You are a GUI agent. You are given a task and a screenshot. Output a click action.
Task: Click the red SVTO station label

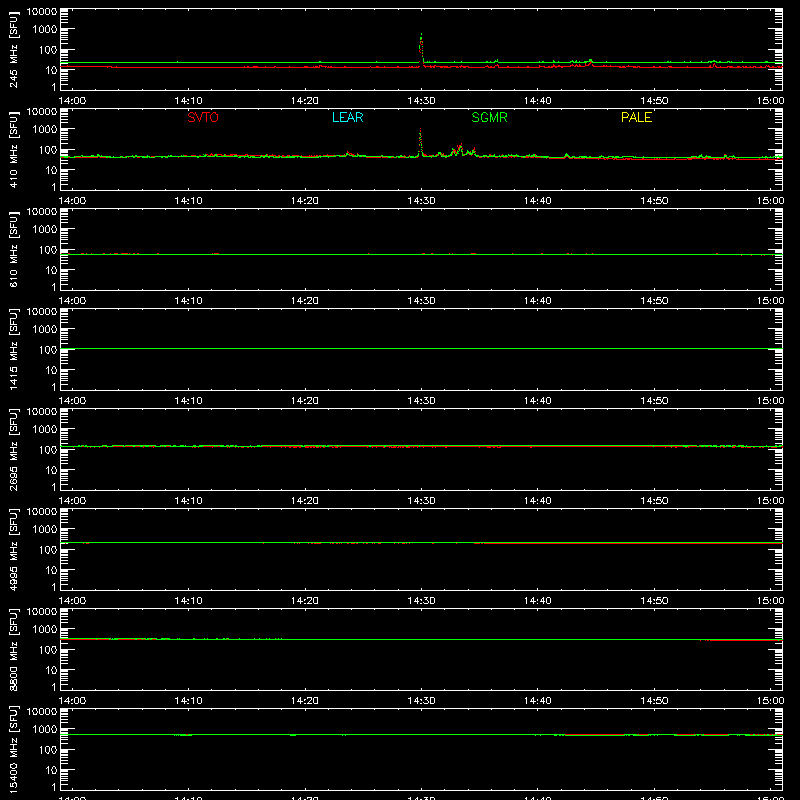point(203,117)
